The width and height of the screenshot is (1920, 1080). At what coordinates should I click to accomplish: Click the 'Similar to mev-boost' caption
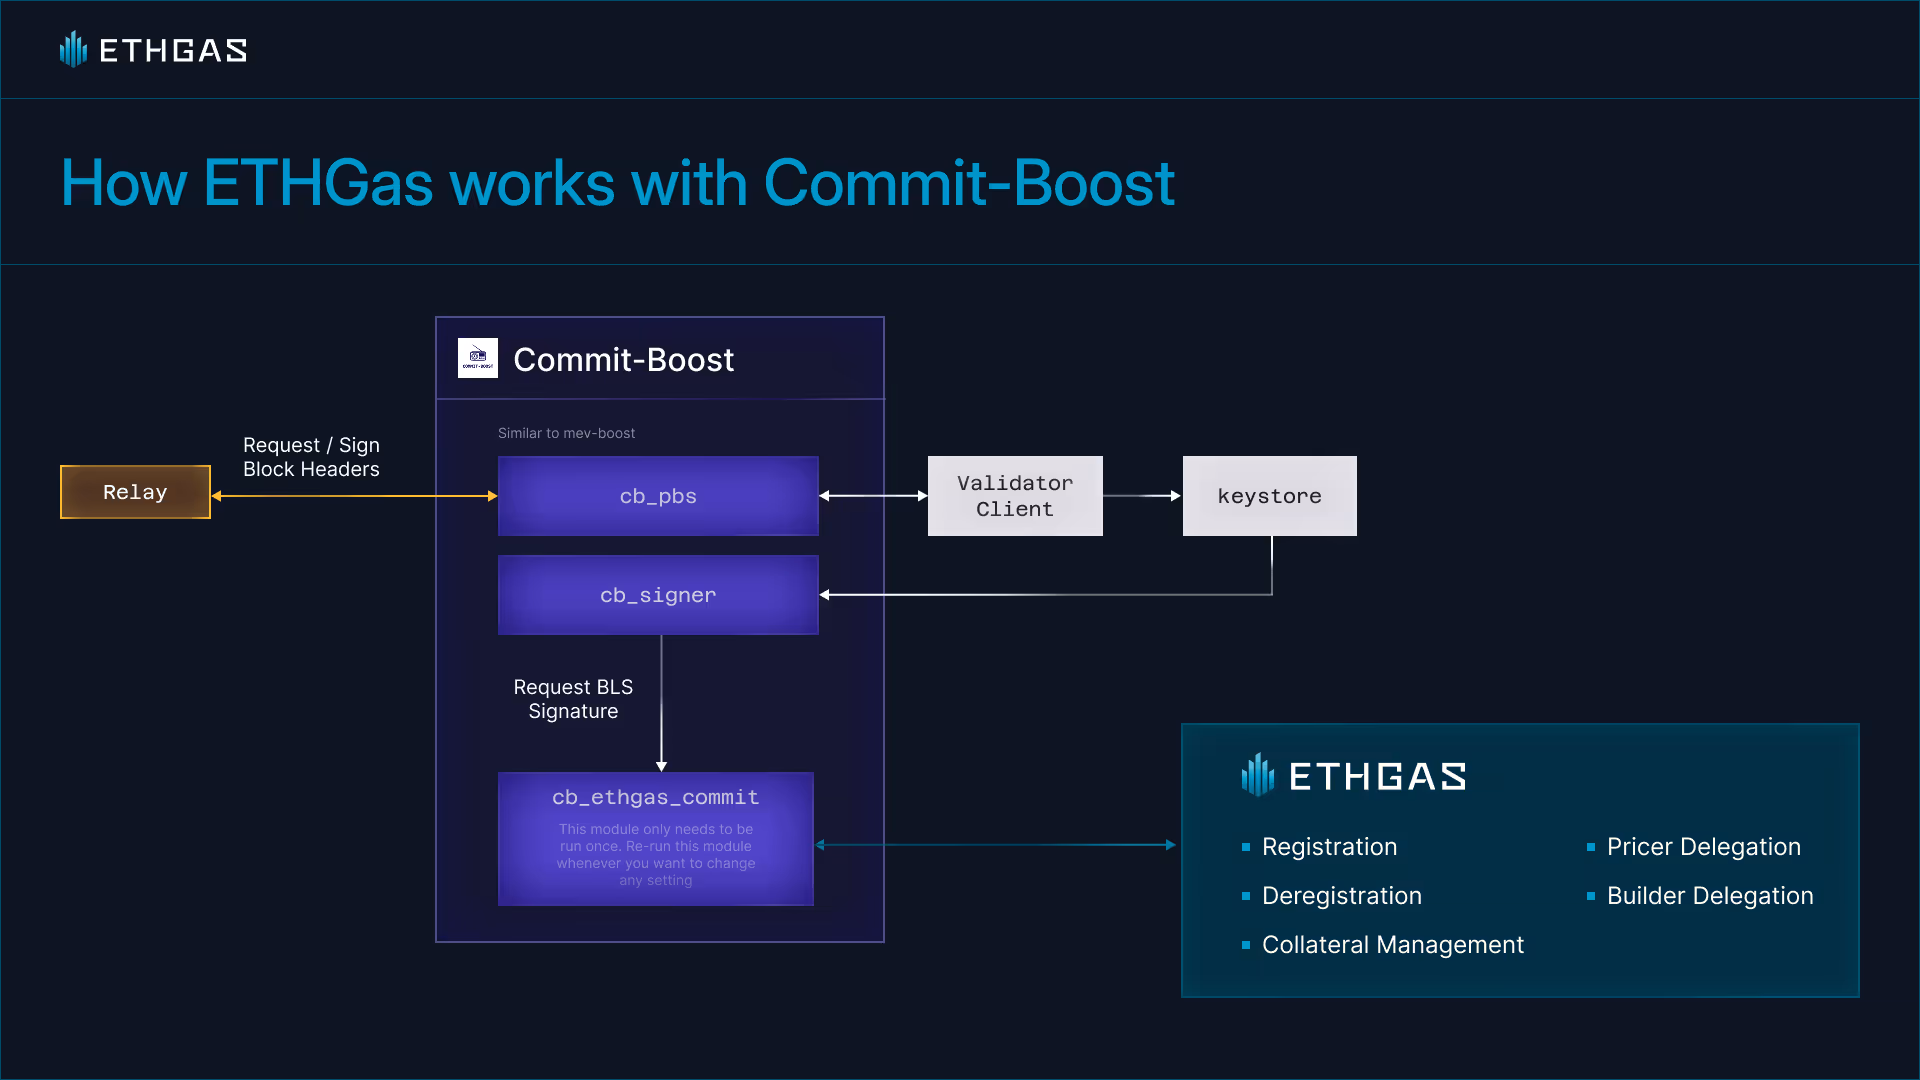click(566, 433)
